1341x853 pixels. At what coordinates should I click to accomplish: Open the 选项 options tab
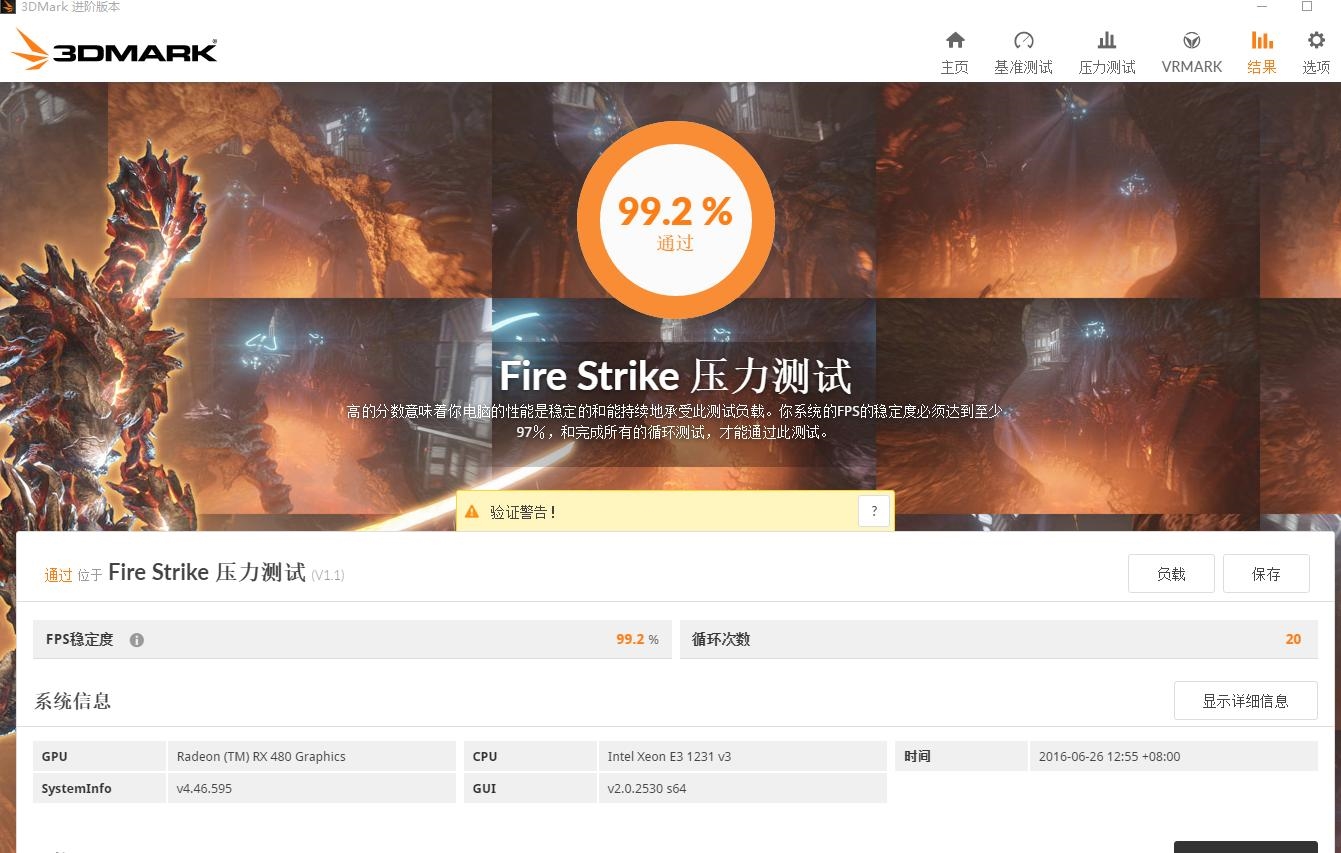(x=1316, y=53)
